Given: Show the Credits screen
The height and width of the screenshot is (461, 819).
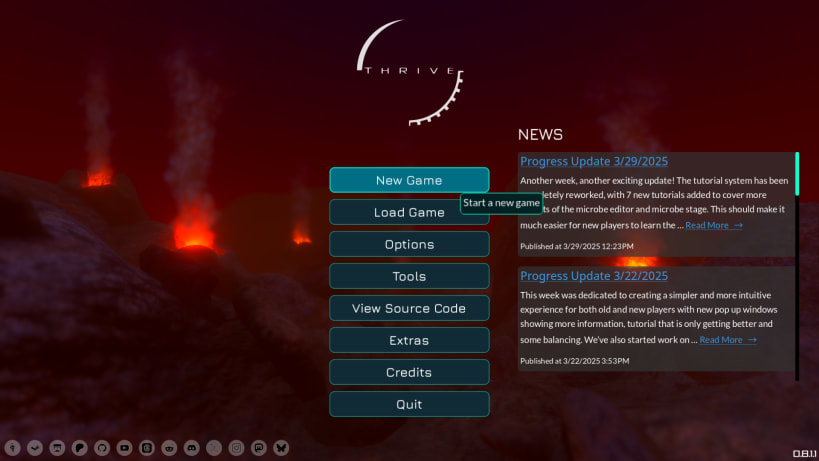Looking at the screenshot, I should 409,372.
